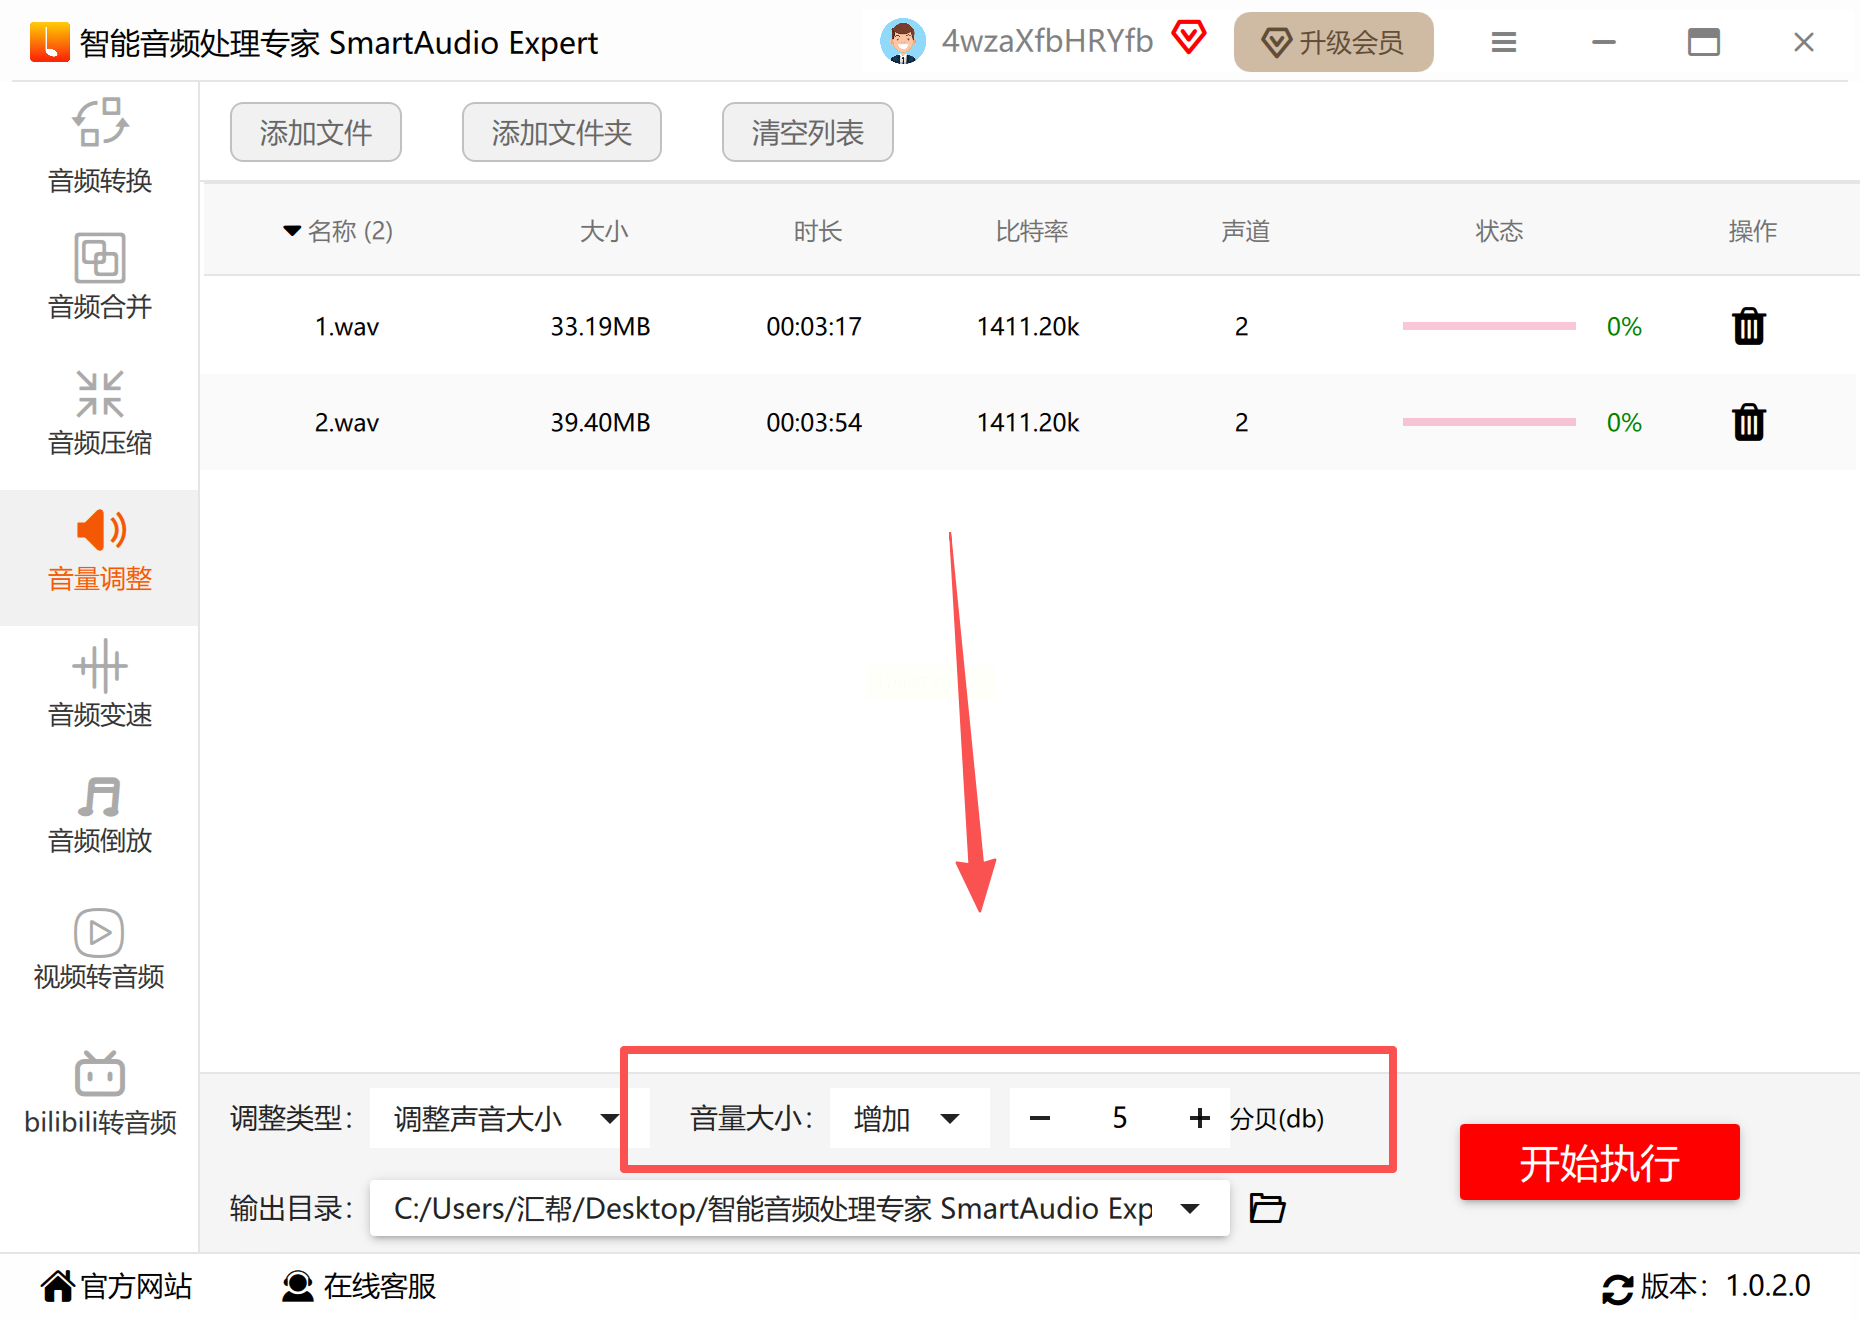Click the 操作 column header
1860x1320 pixels.
click(1753, 231)
